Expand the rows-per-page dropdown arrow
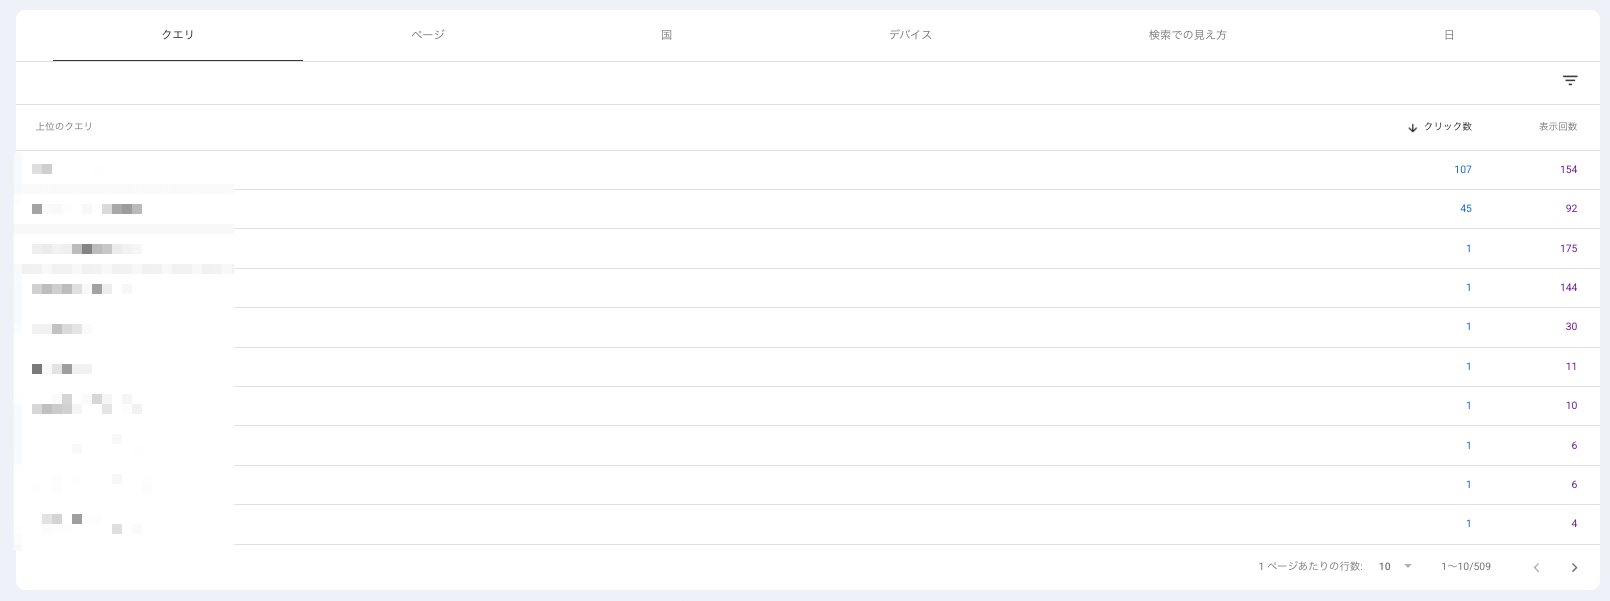The height and width of the screenshot is (601, 1610). tap(1408, 566)
